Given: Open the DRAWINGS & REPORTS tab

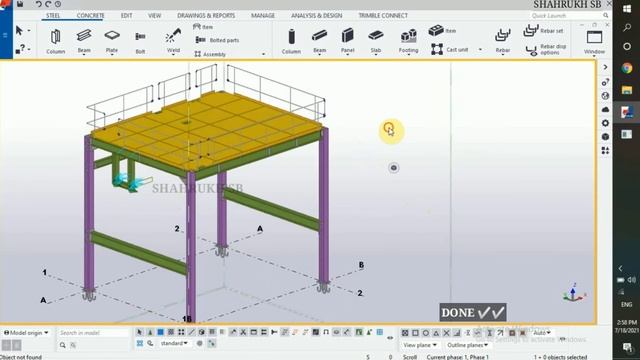Looking at the screenshot, I should click(x=206, y=16).
